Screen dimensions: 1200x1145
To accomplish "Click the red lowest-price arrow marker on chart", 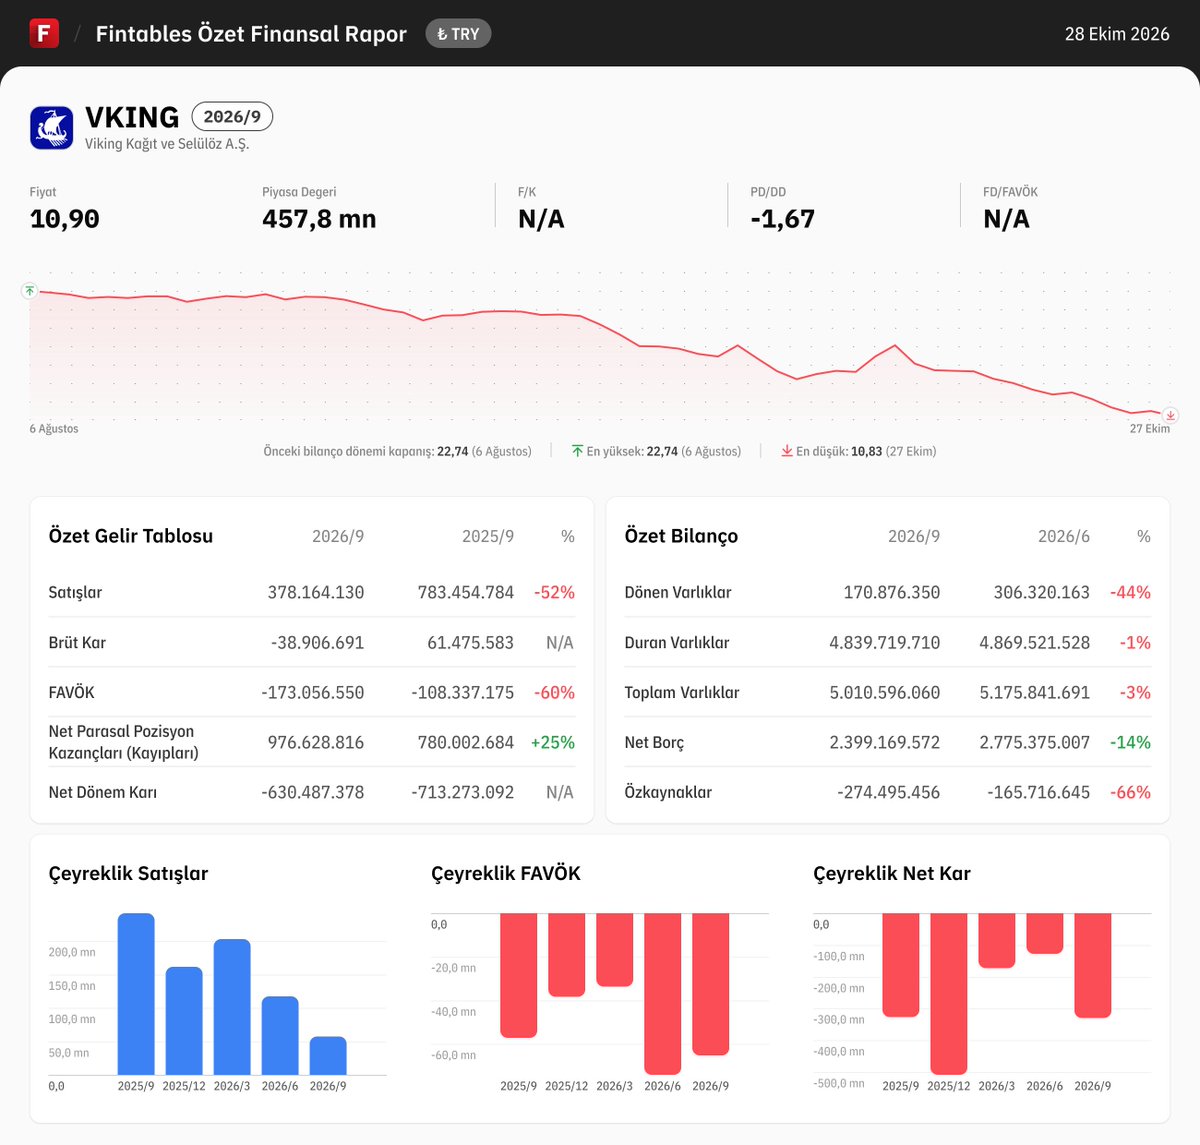I will pos(1170,415).
